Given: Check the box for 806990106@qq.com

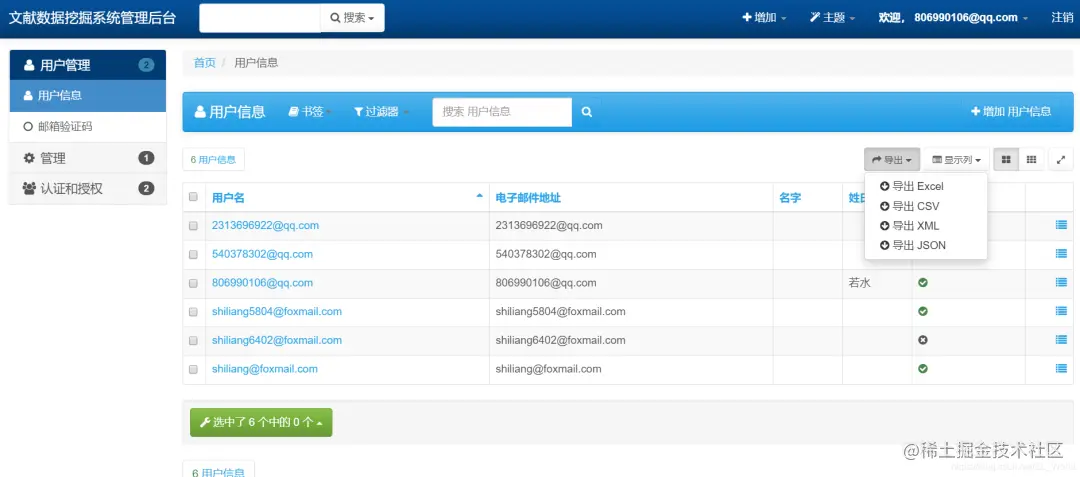Looking at the screenshot, I should (194, 283).
